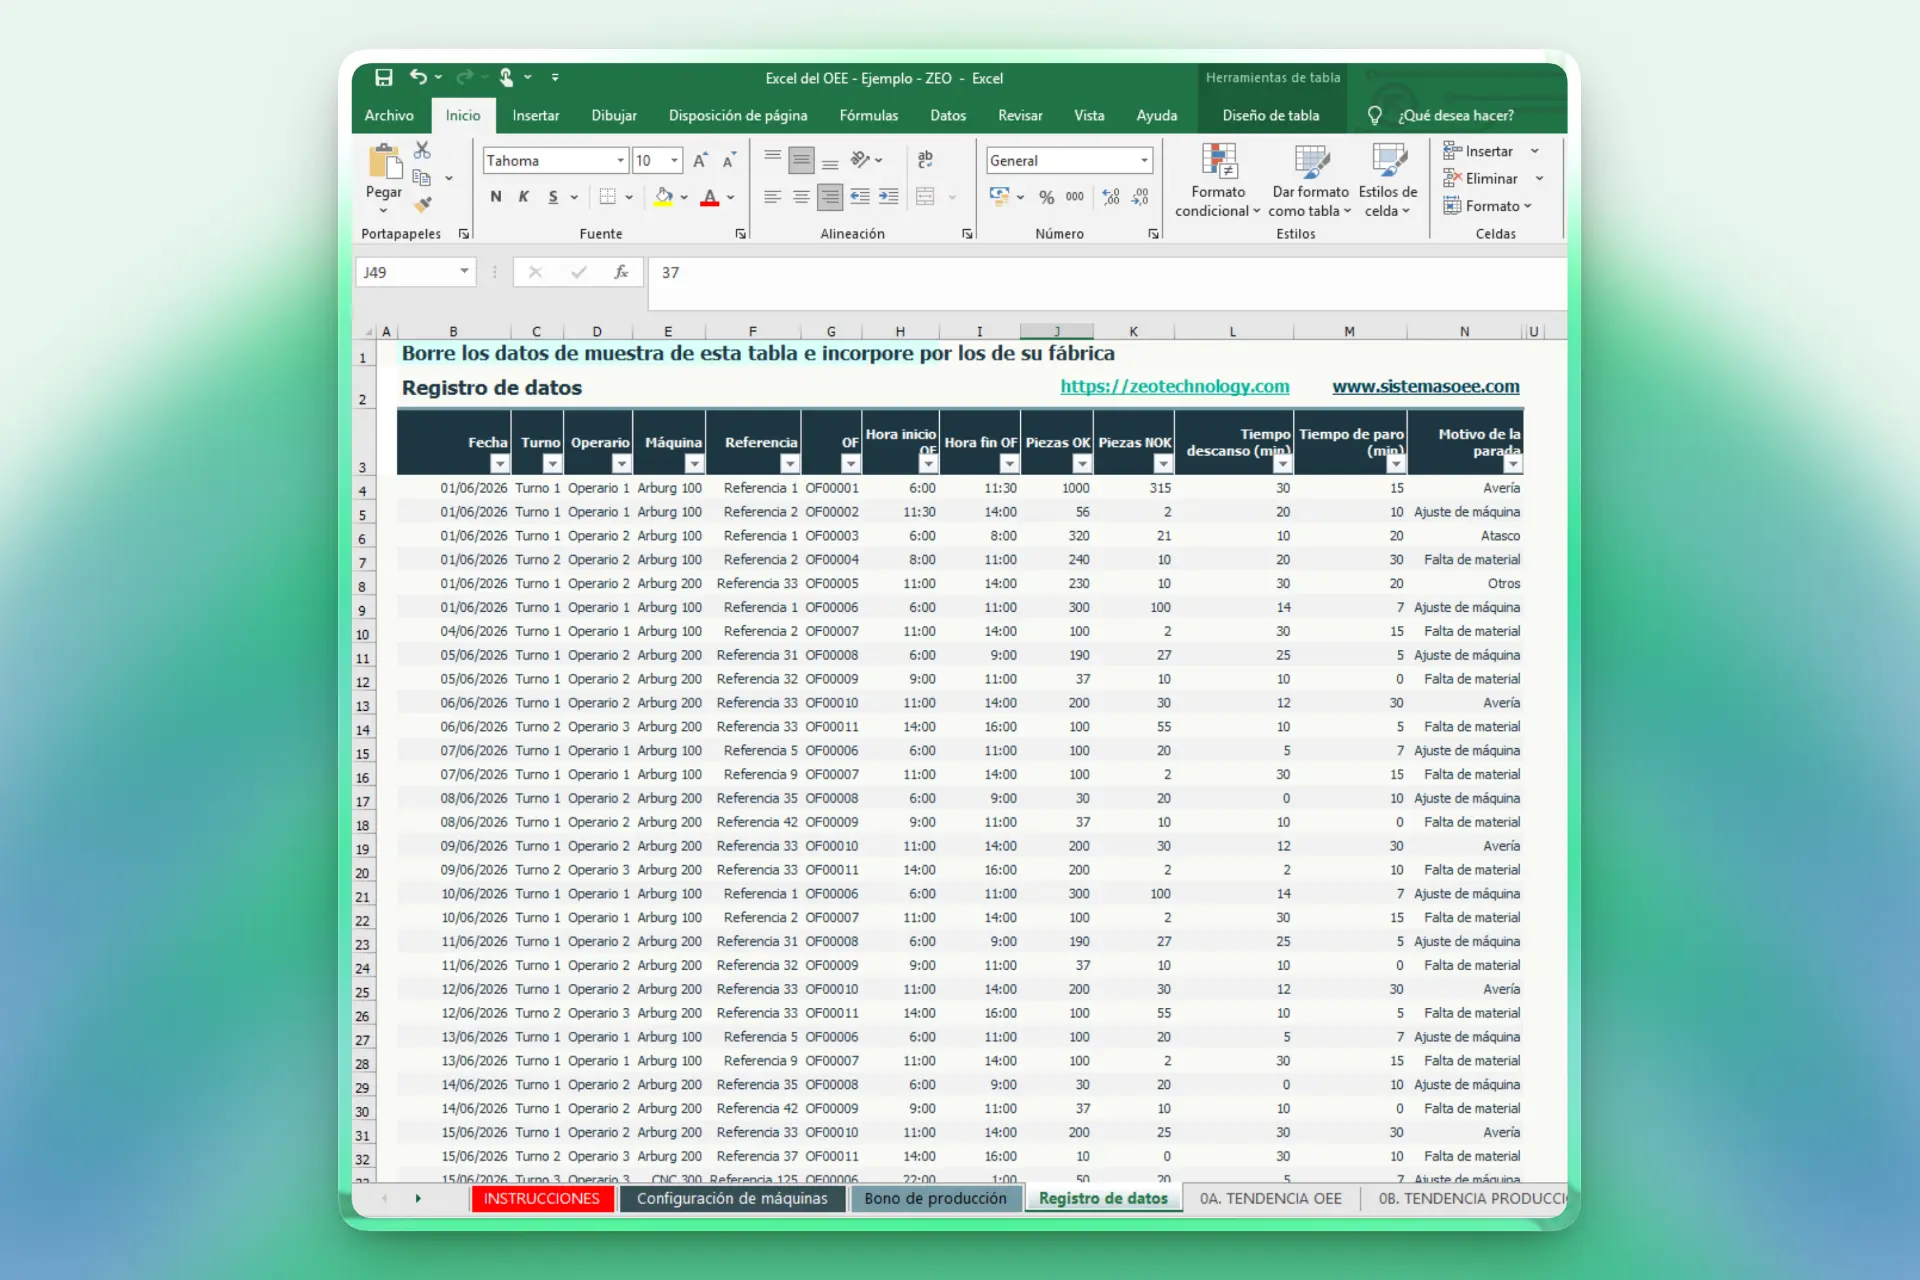
Task: Open the zeotechnology.com hyperlink
Action: 1174,386
